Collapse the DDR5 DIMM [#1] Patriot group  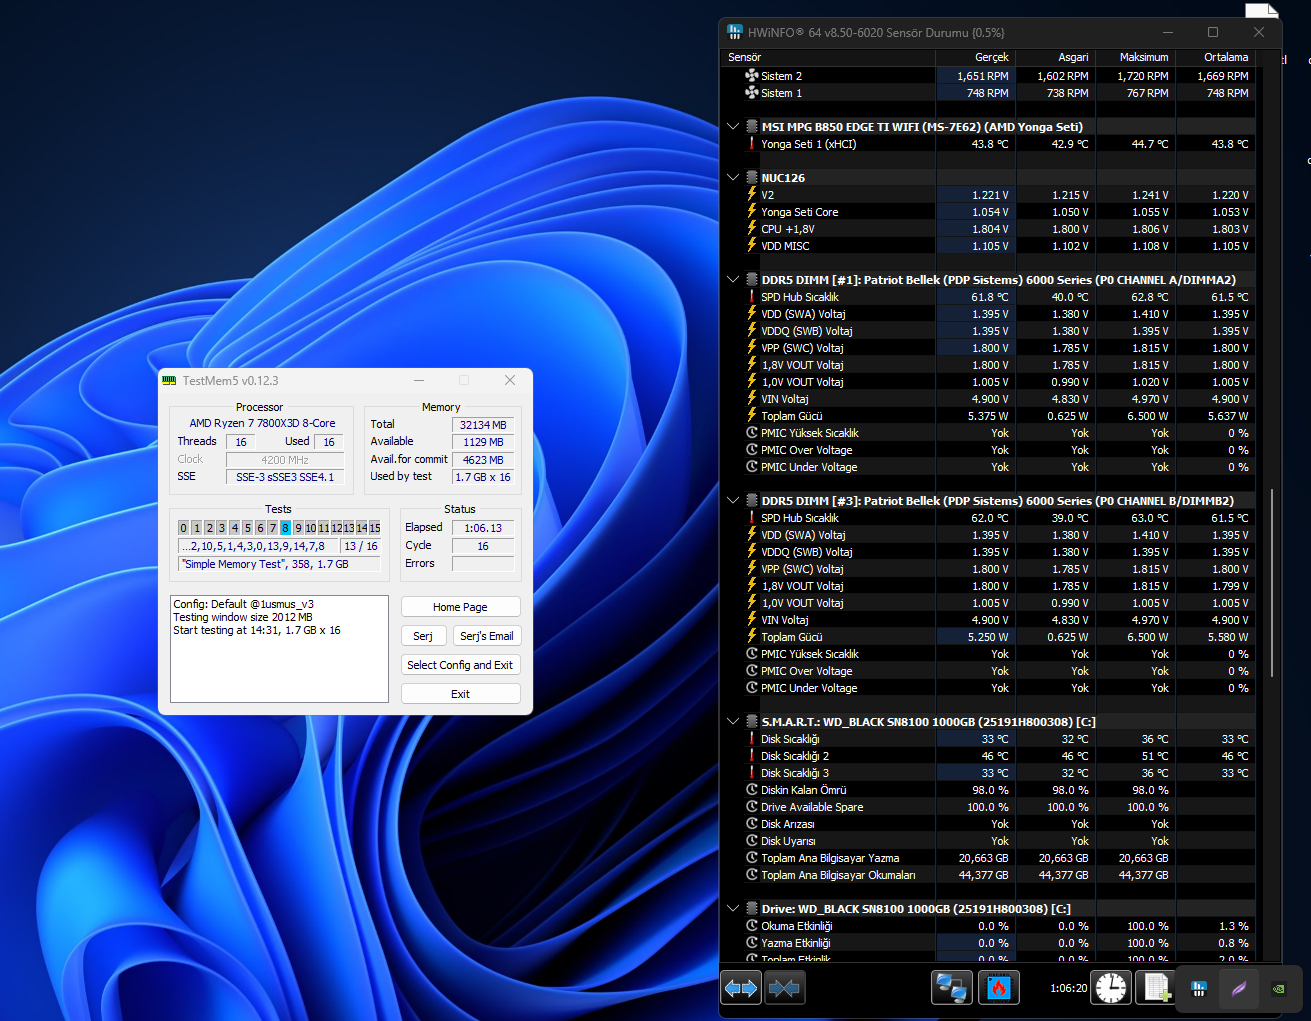(733, 280)
